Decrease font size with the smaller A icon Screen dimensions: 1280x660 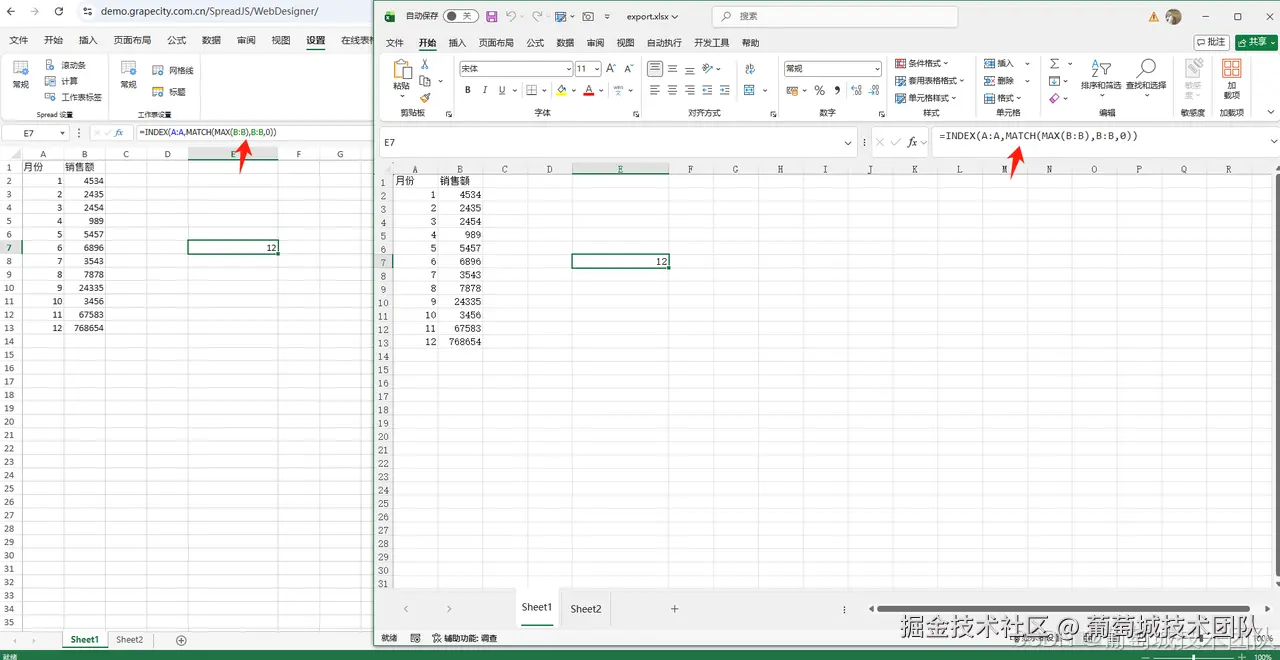tap(629, 69)
